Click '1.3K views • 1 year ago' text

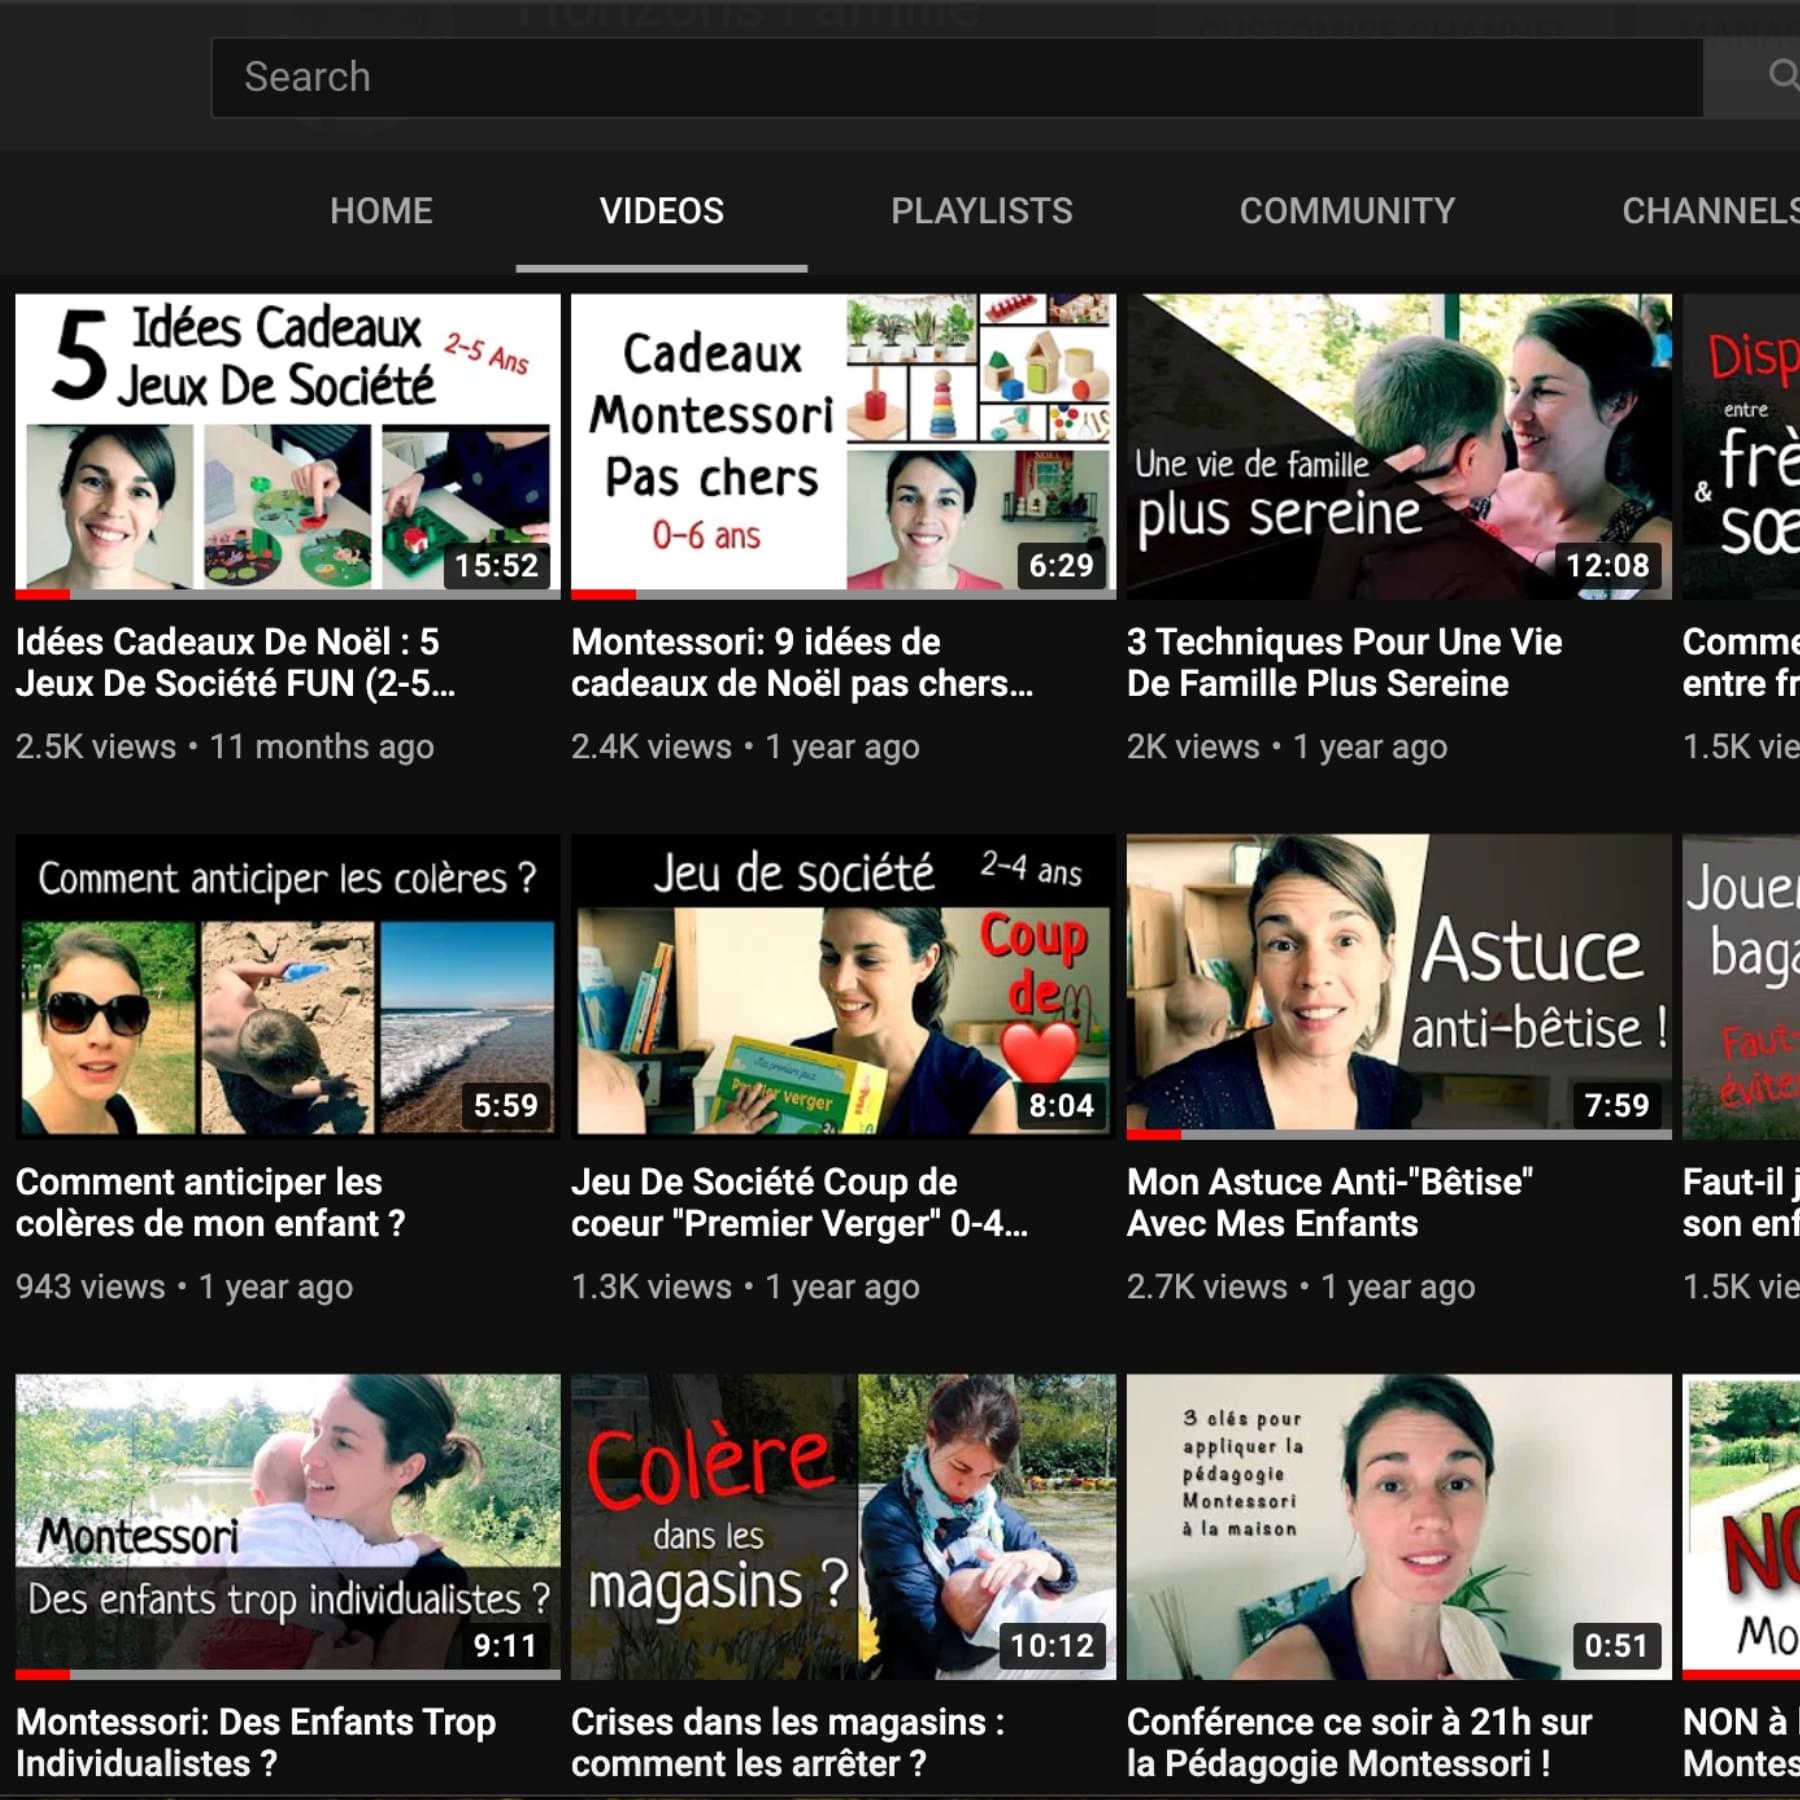(745, 1287)
